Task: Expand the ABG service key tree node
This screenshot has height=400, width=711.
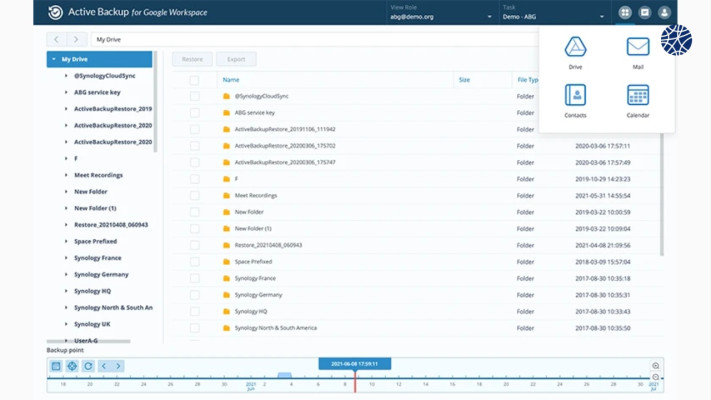Action: click(66, 93)
